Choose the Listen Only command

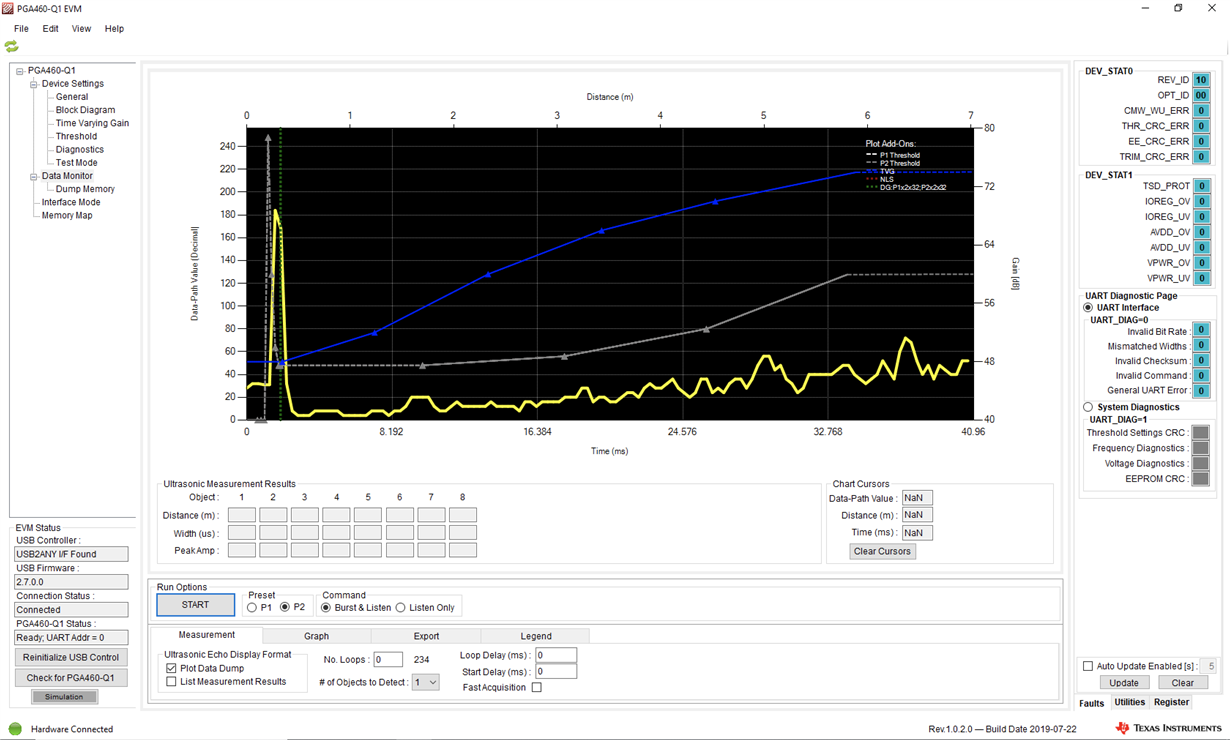(x=401, y=608)
